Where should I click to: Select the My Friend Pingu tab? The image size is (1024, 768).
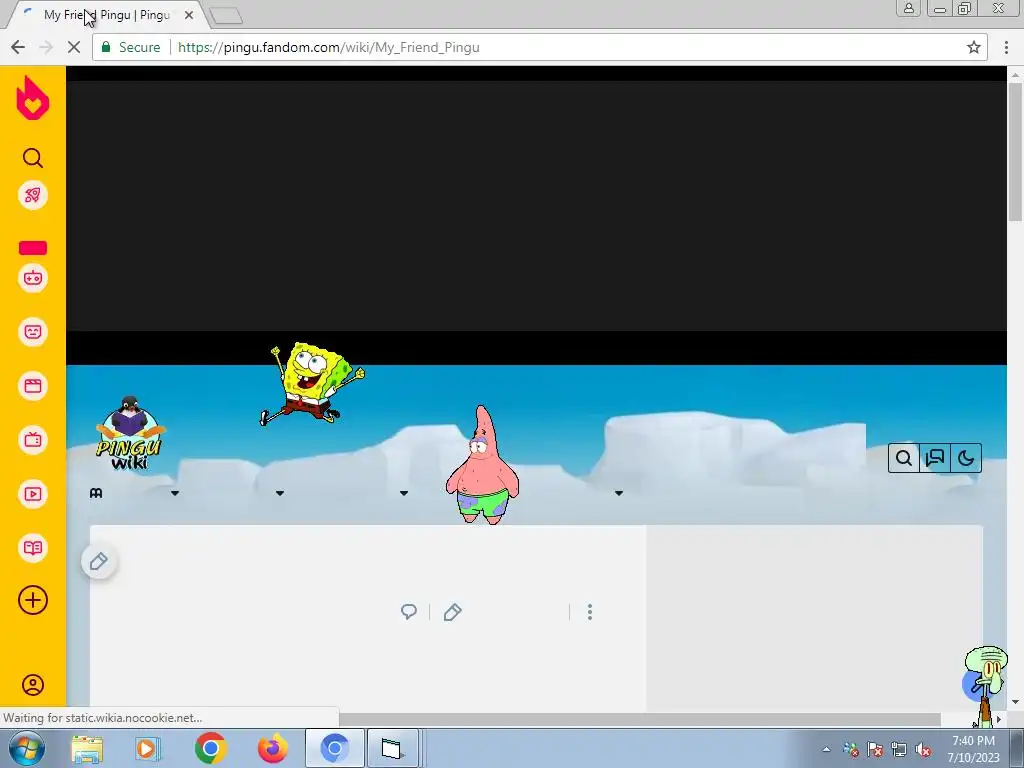[108, 14]
